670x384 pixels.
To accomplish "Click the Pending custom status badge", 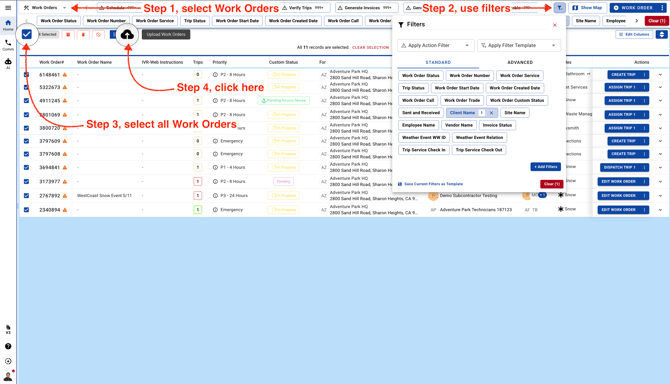I will pyautogui.click(x=283, y=182).
